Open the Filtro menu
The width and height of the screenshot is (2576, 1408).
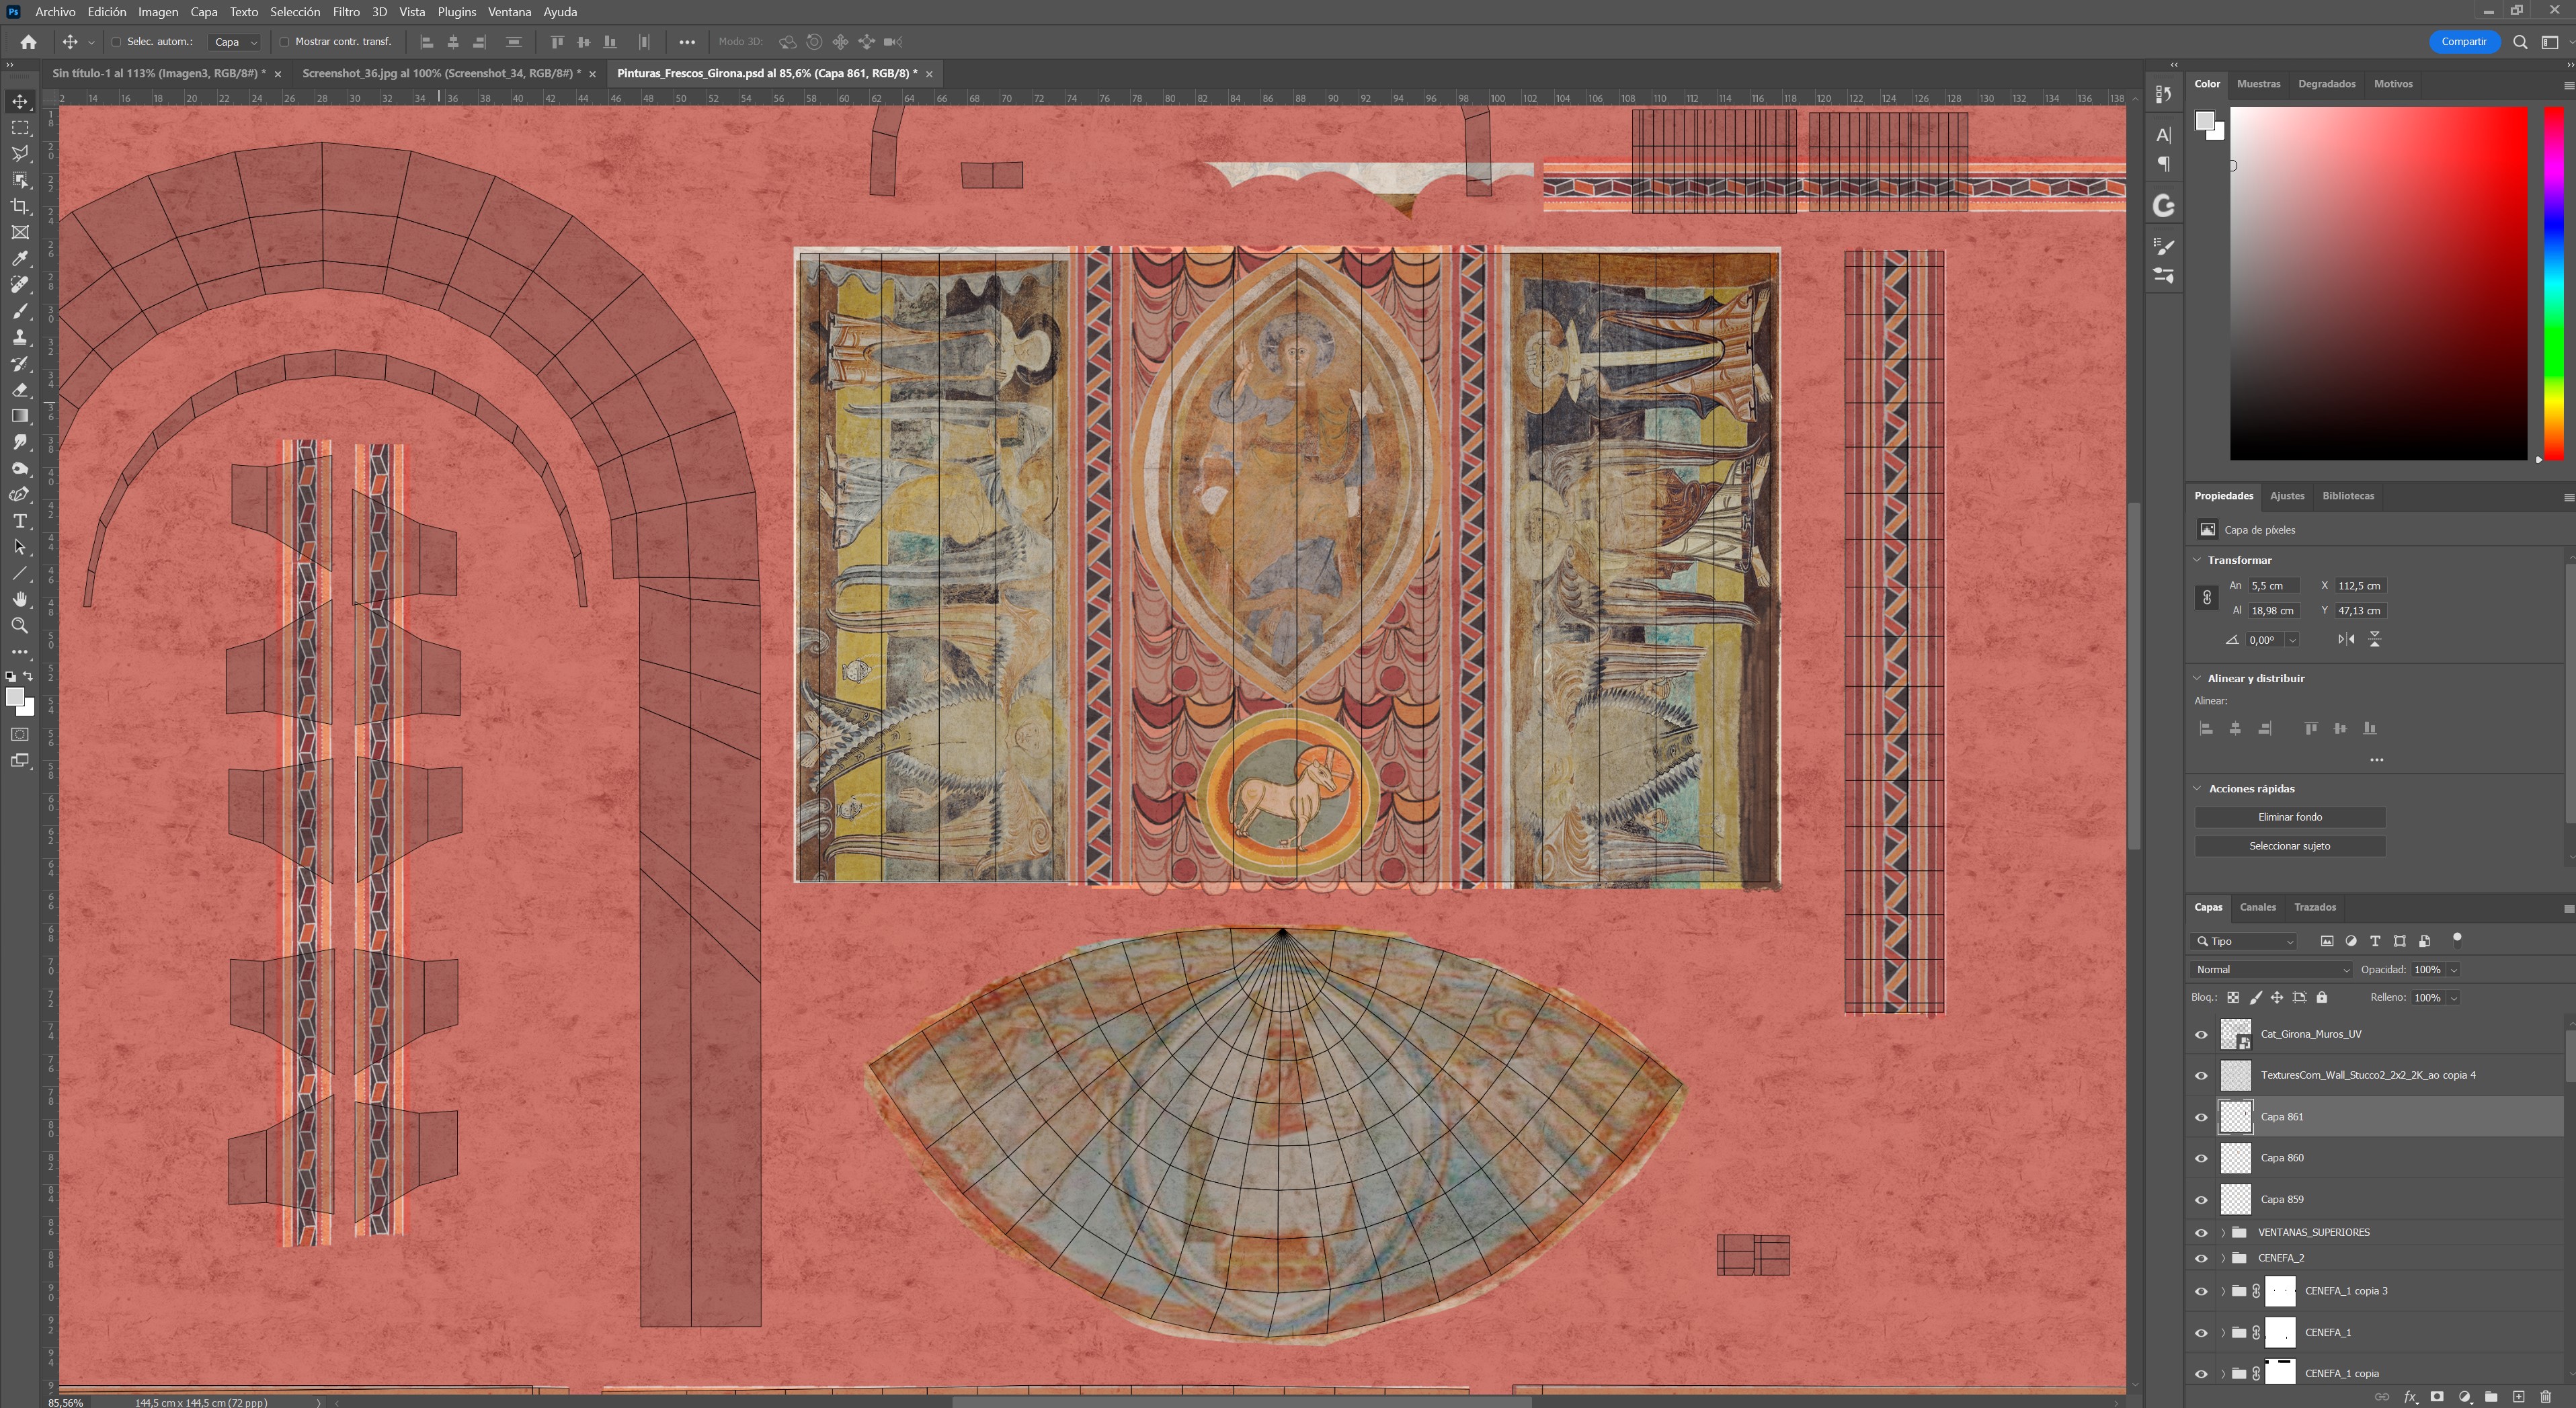[345, 12]
